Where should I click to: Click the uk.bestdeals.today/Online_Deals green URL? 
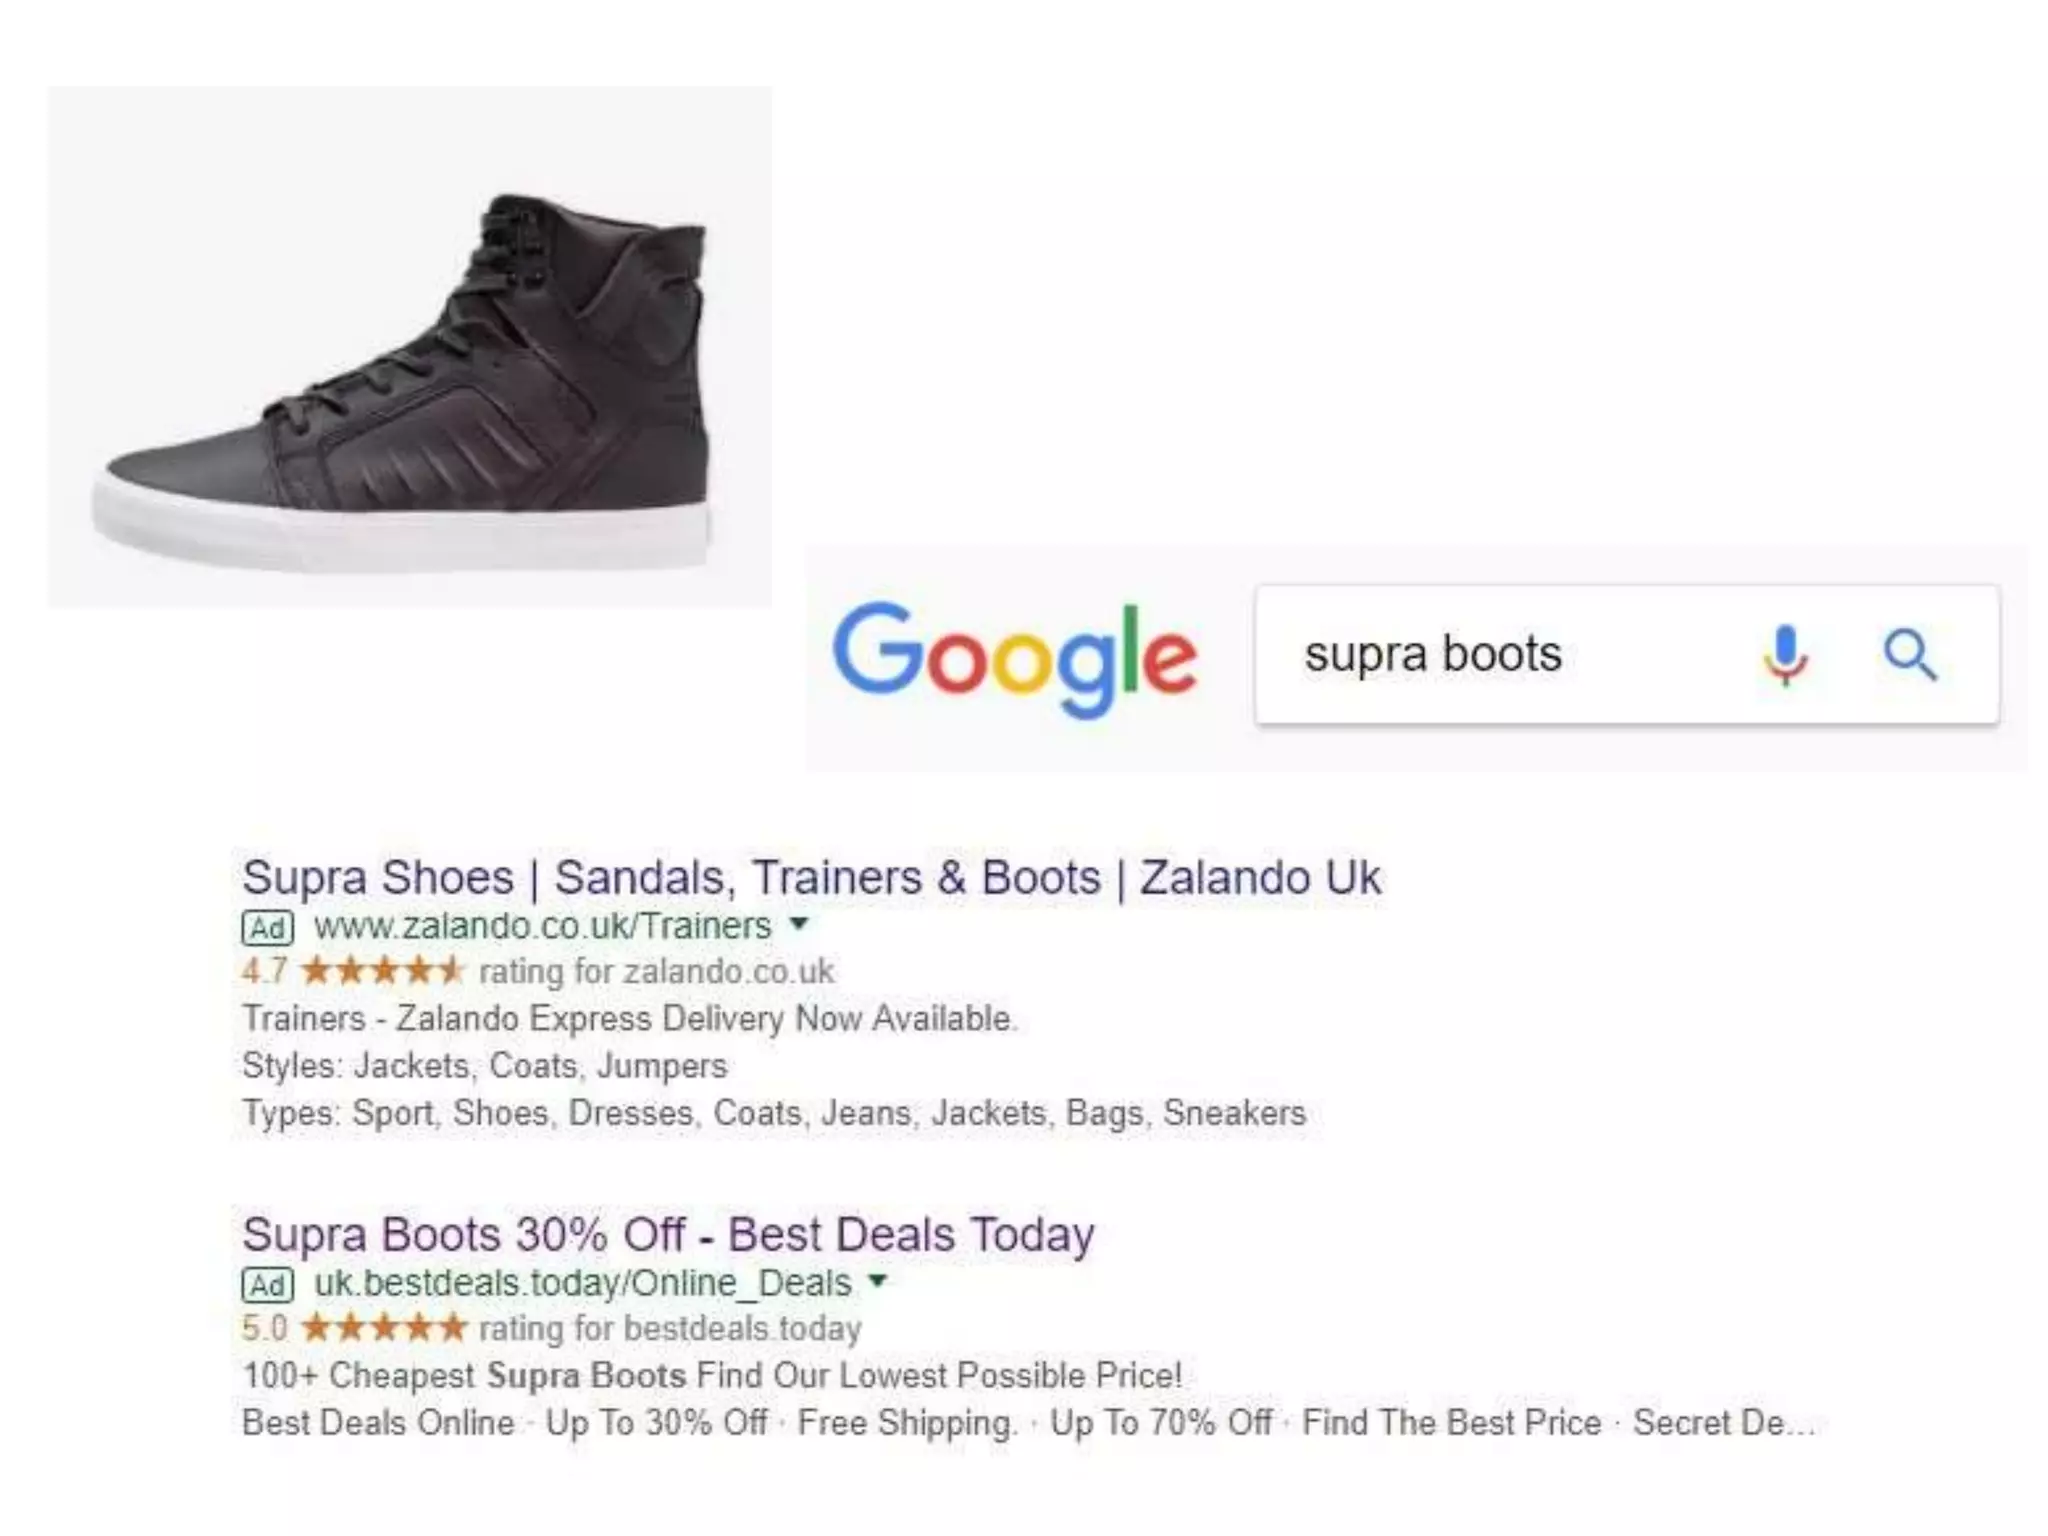[x=583, y=1284]
